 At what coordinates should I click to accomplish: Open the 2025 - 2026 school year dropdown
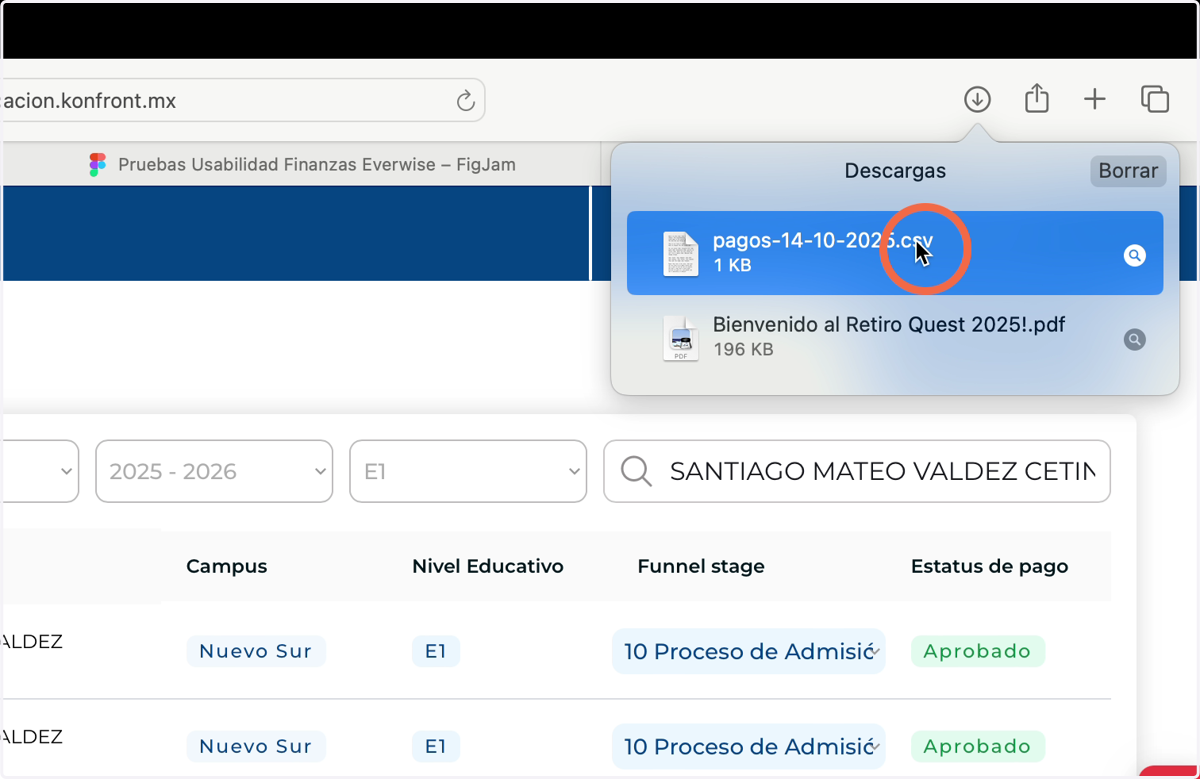pos(214,471)
